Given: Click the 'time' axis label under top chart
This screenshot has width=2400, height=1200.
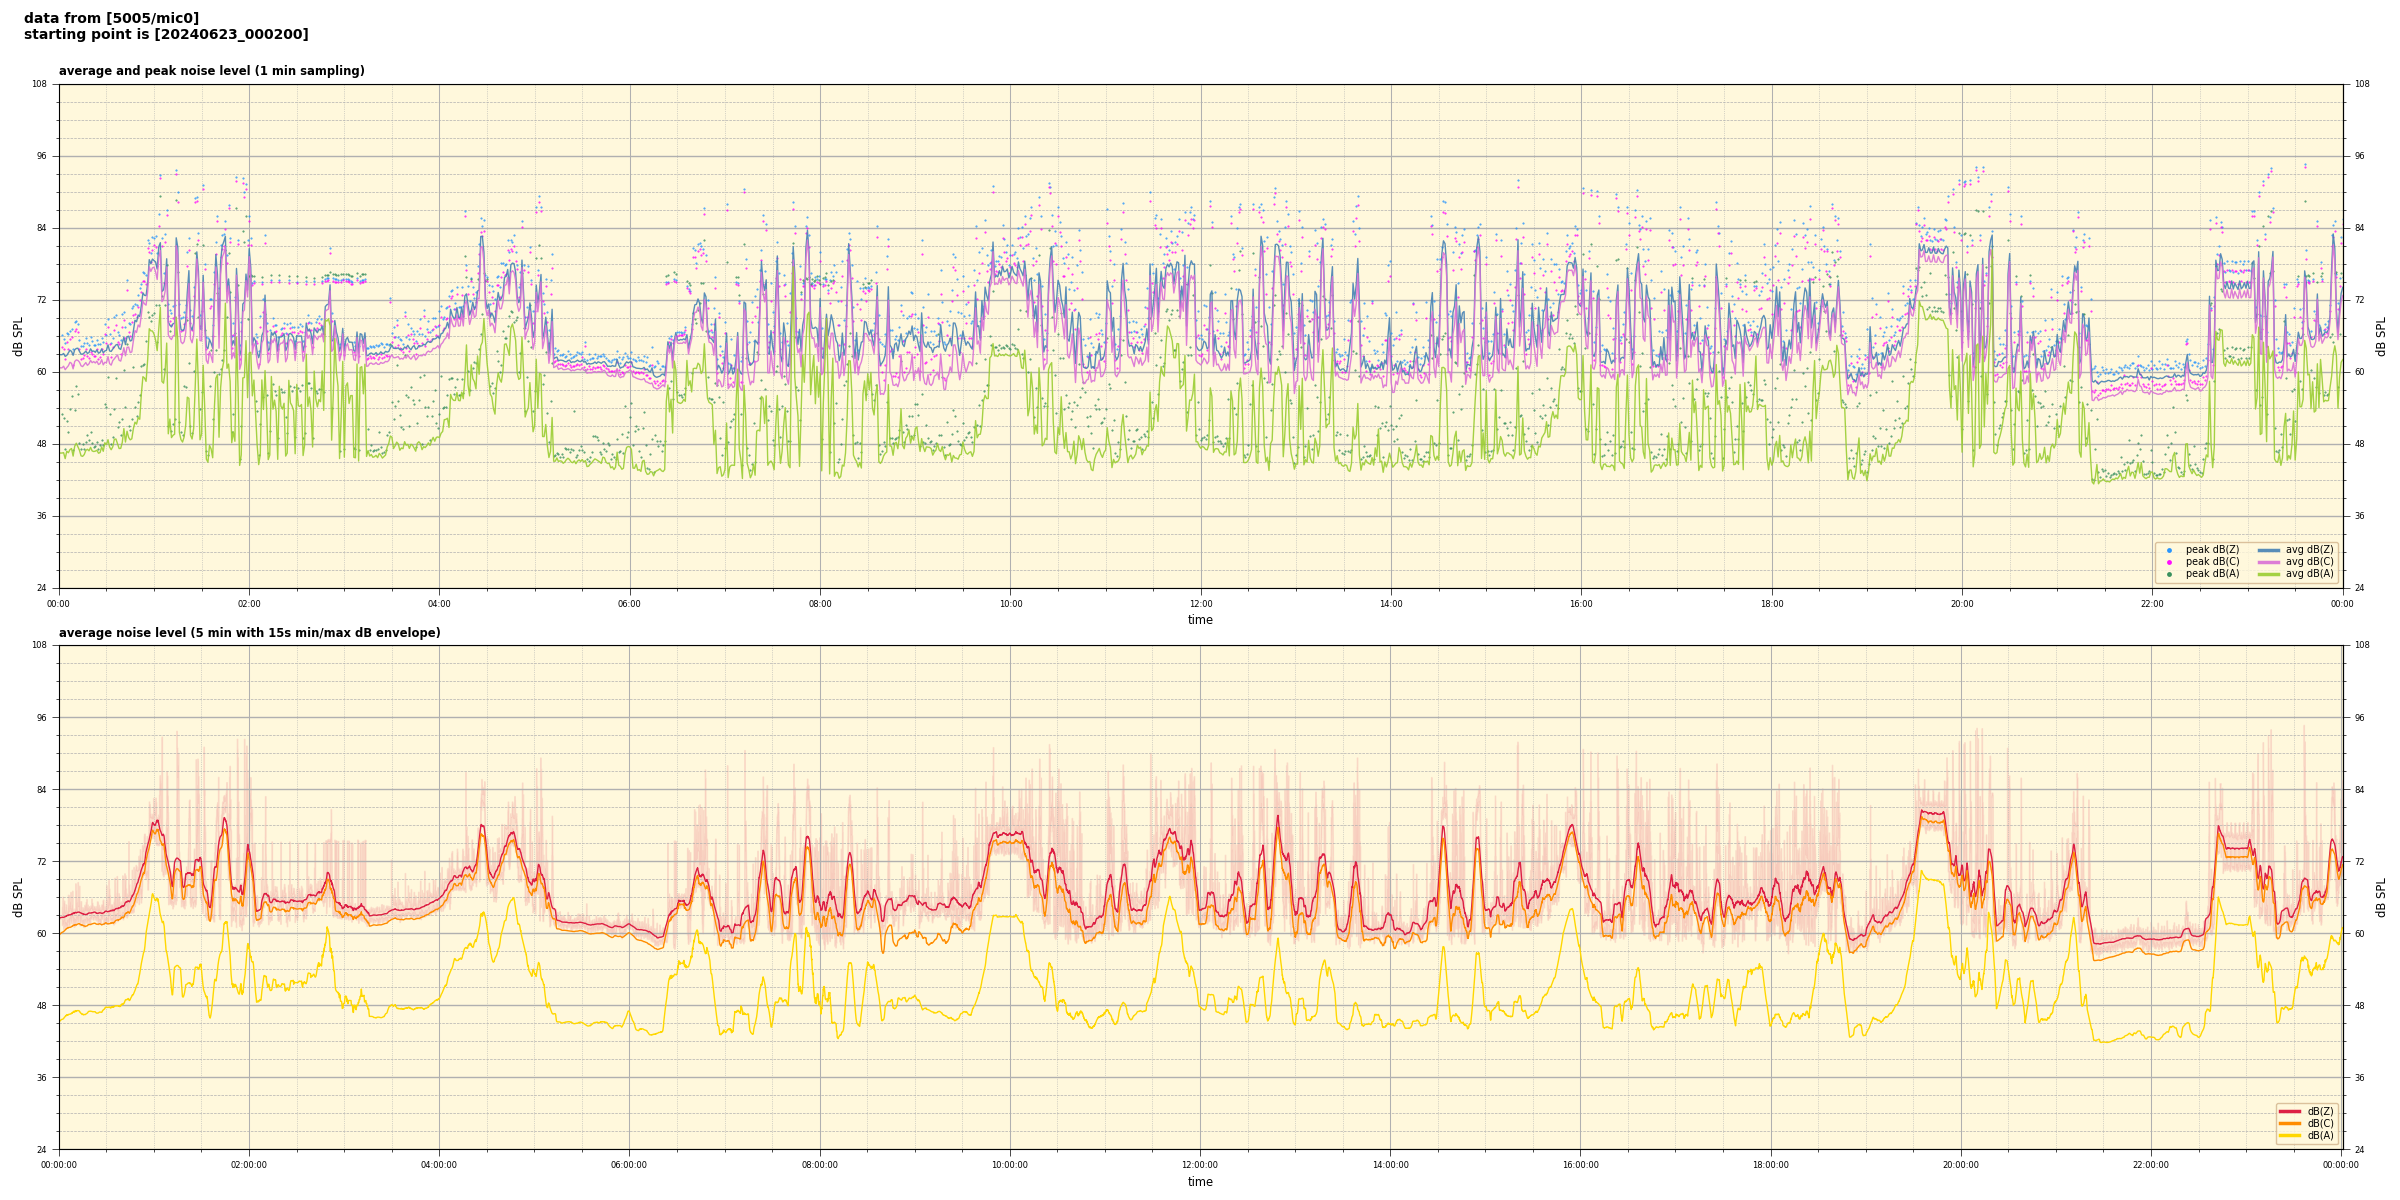Looking at the screenshot, I should click(1200, 620).
